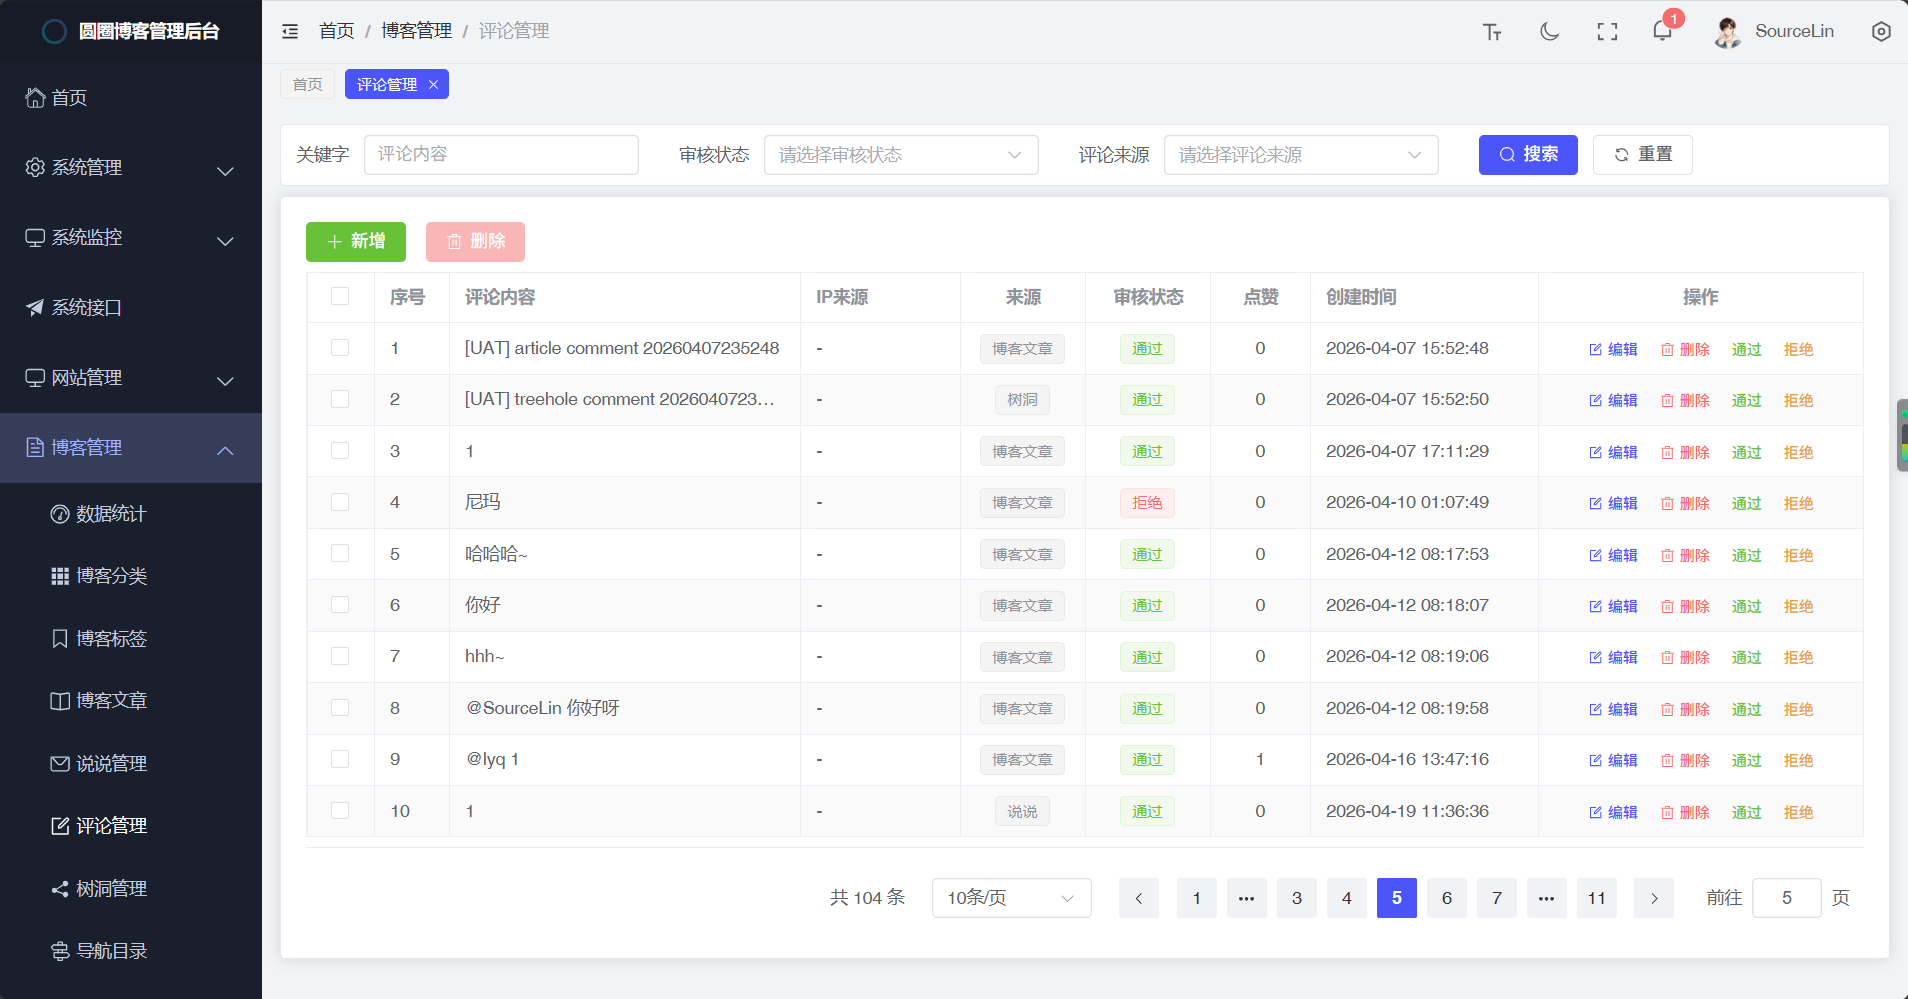Open the font size setting icon
This screenshot has width=1908, height=999.
coord(1492,32)
